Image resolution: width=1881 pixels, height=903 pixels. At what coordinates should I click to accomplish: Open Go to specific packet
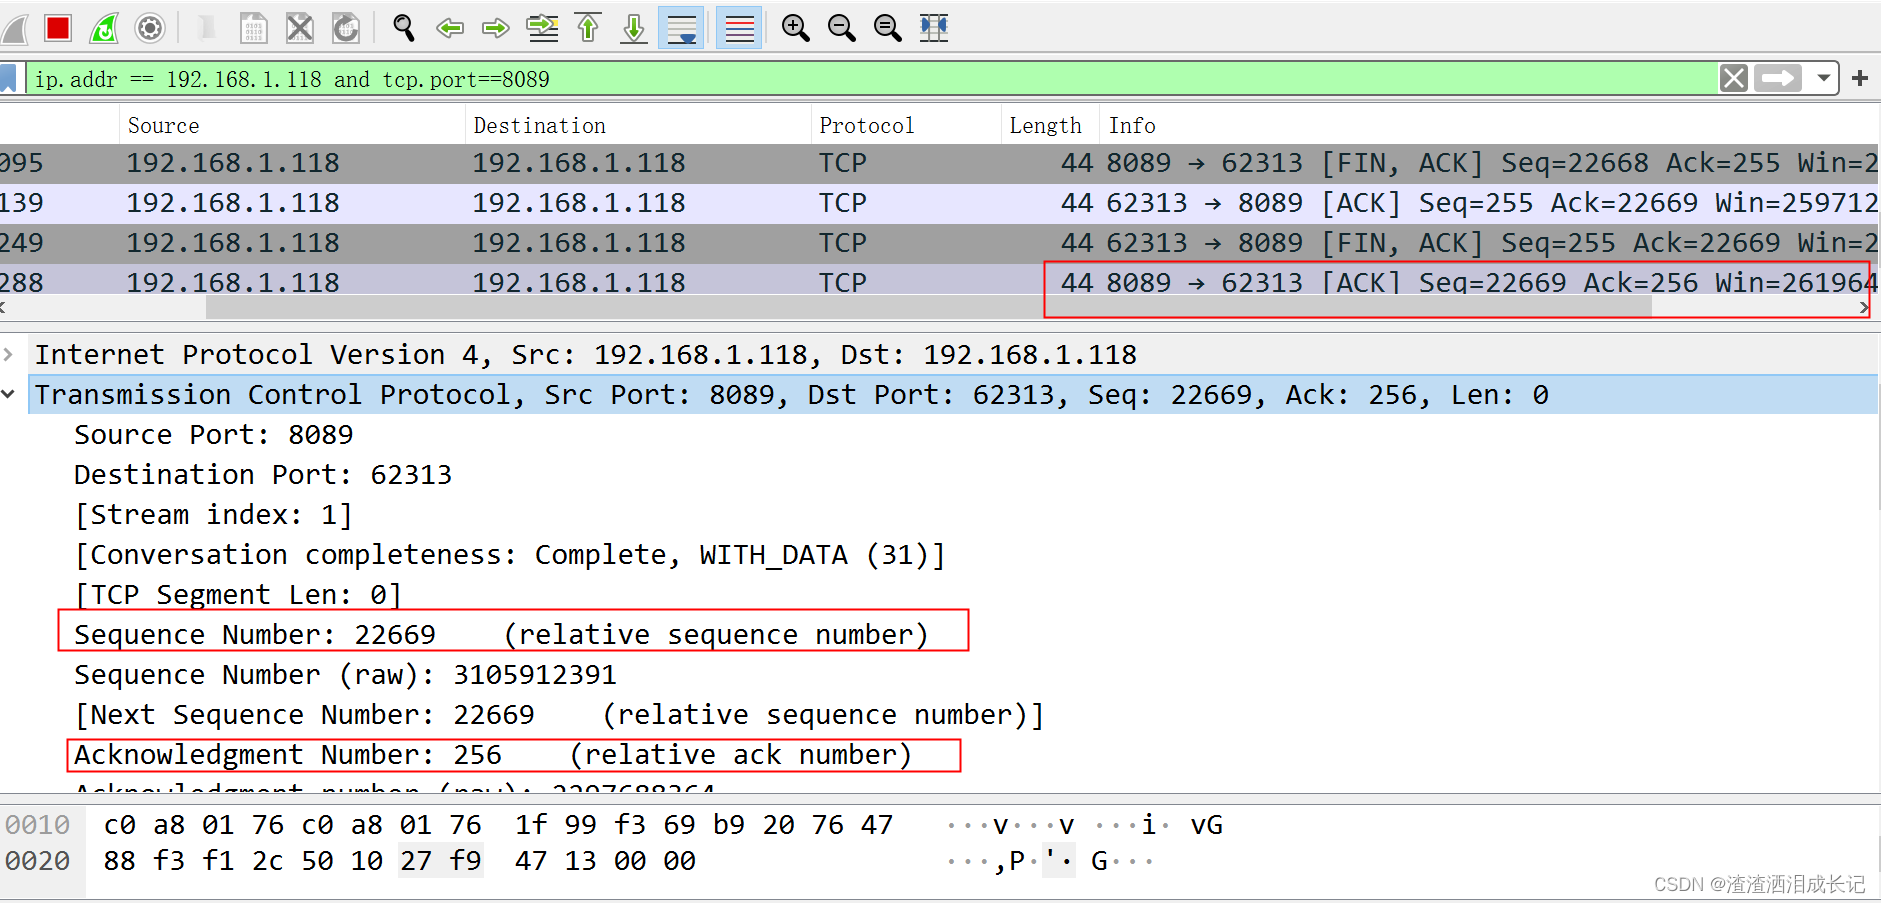click(542, 28)
